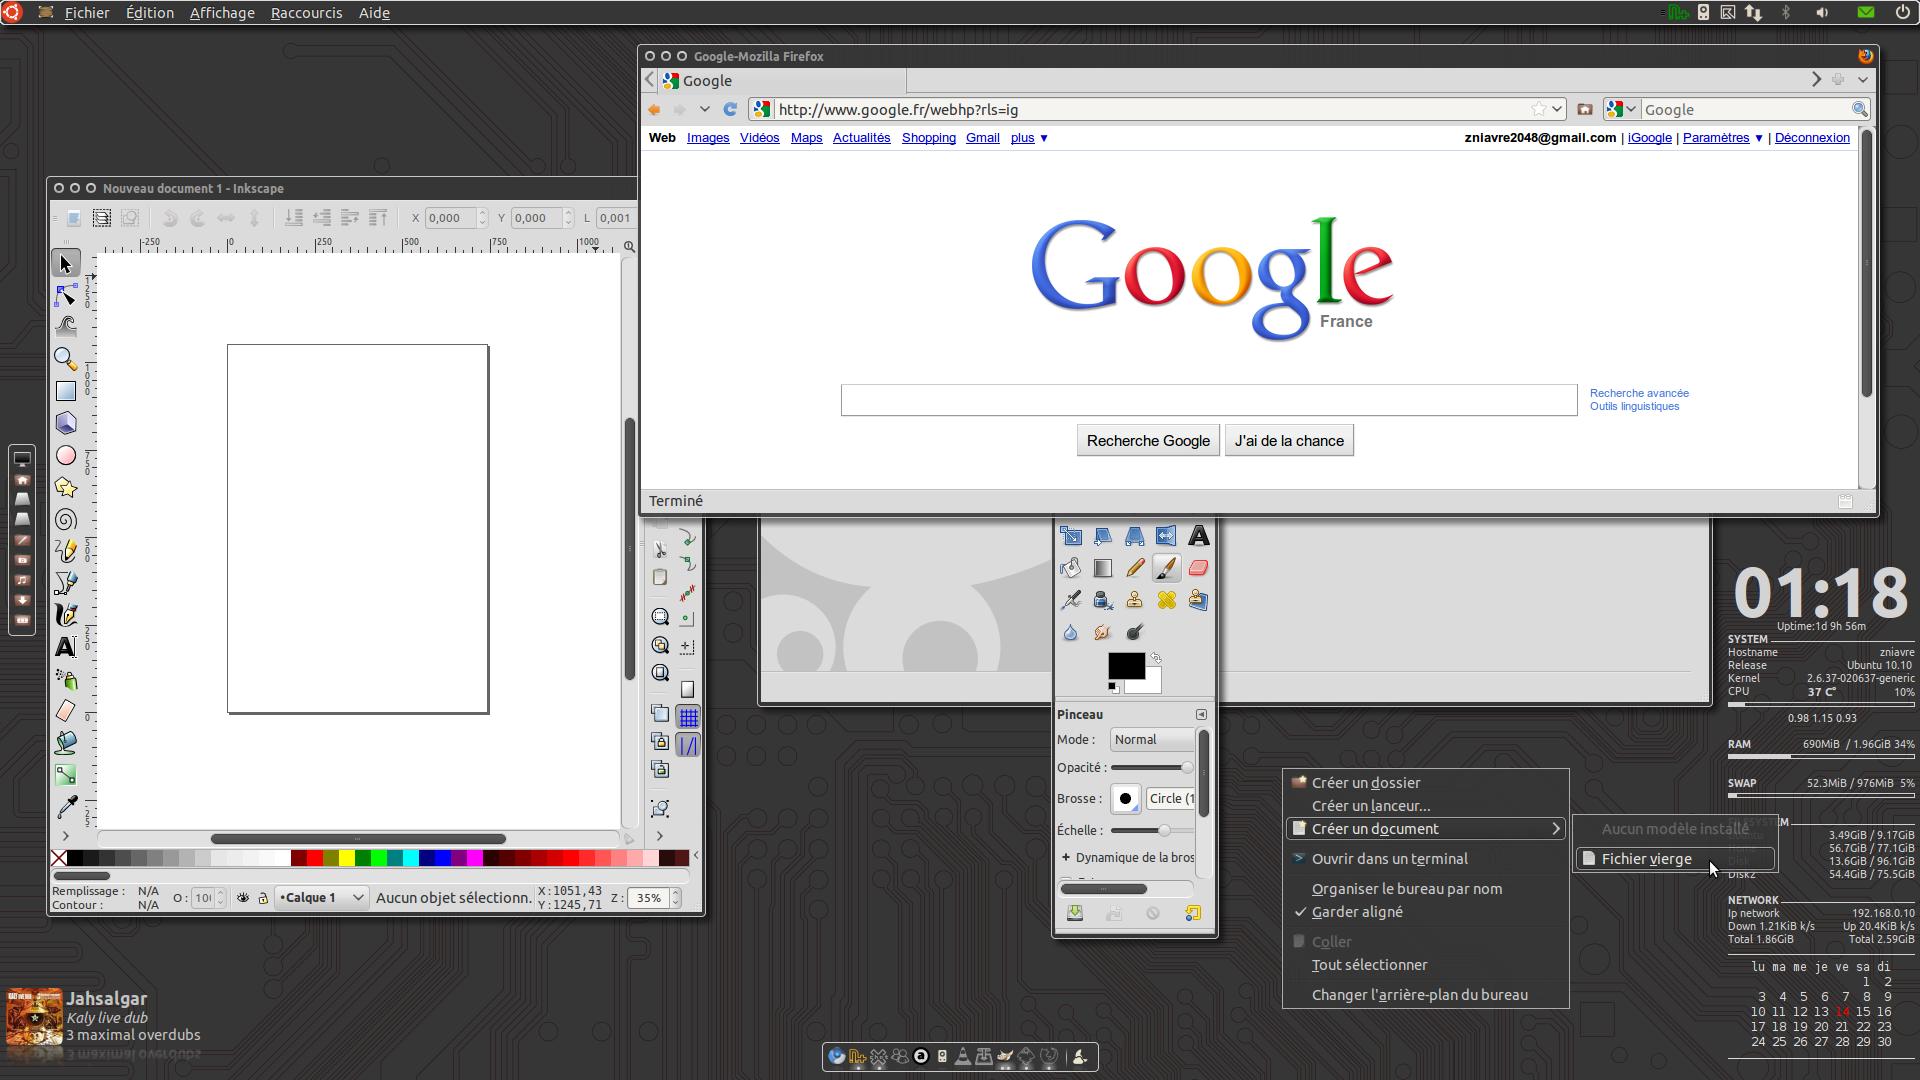
Task: Choose Fichier vierge in the submenu
Action: (1675, 859)
